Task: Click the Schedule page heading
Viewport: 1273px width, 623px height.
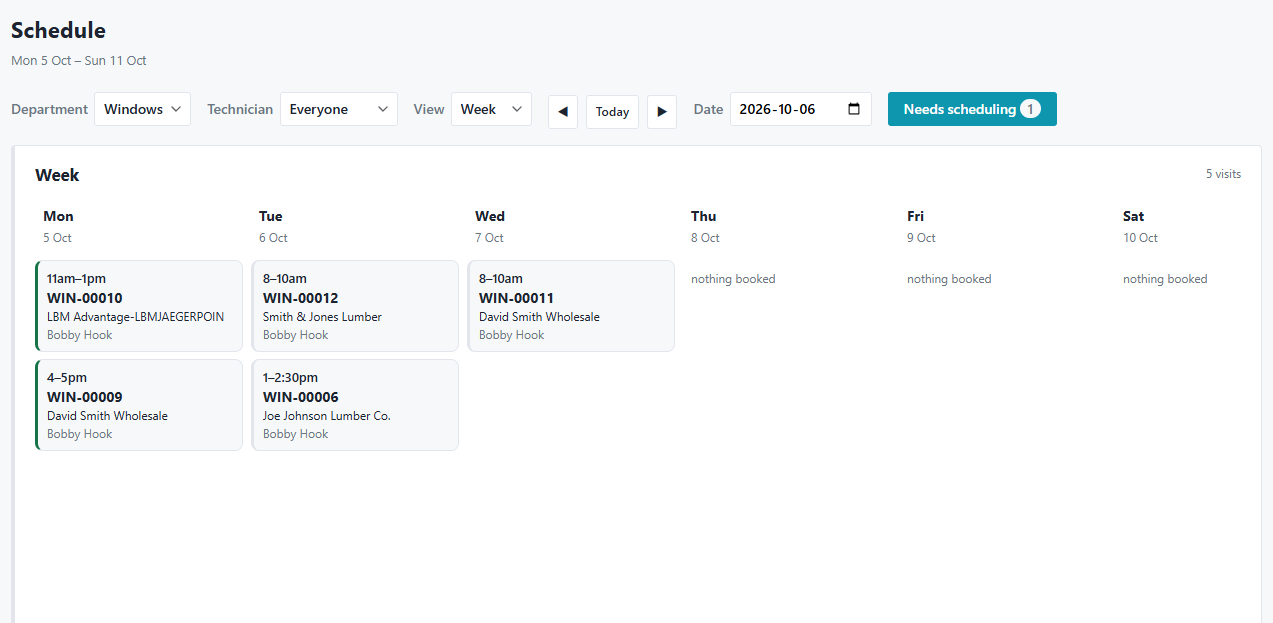Action: pyautogui.click(x=58, y=31)
